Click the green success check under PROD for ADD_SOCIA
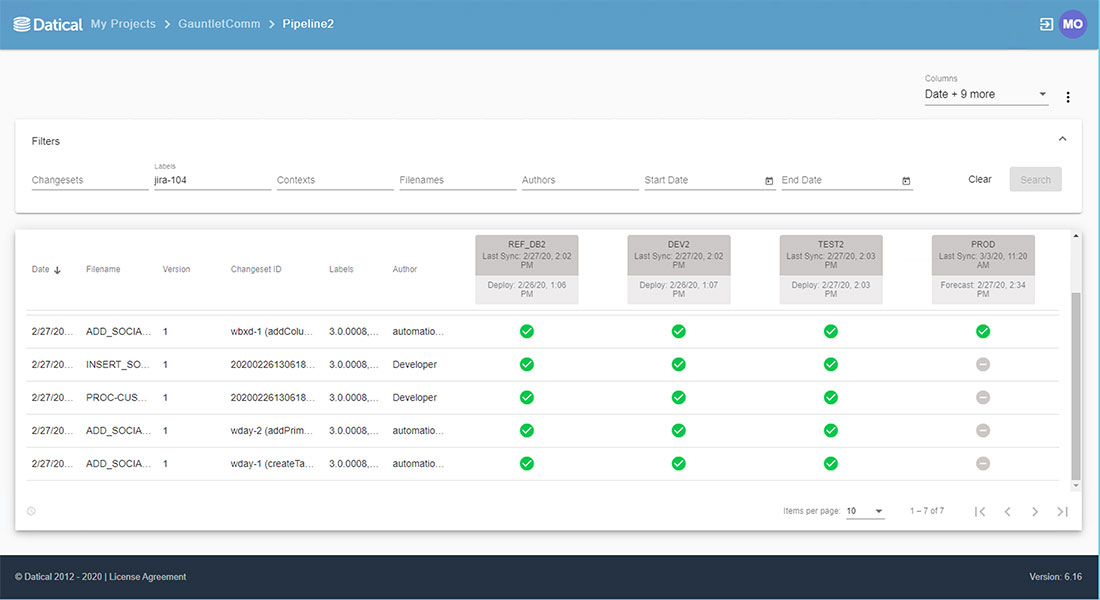 (x=982, y=331)
